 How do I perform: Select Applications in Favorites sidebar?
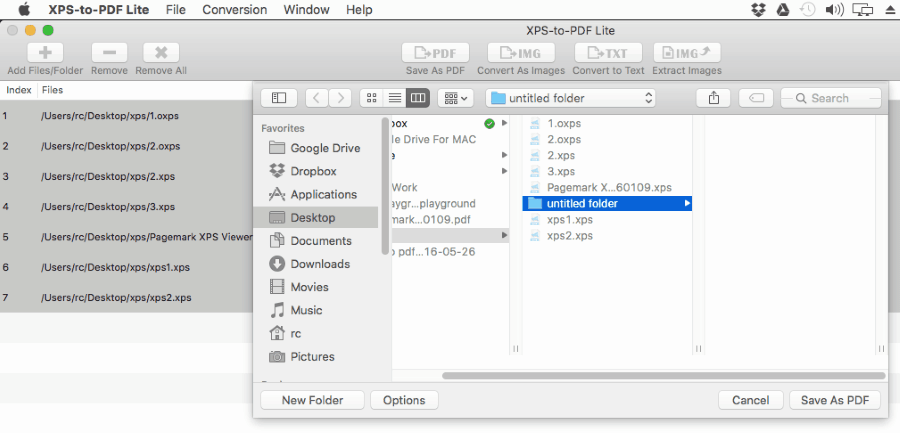(315, 194)
